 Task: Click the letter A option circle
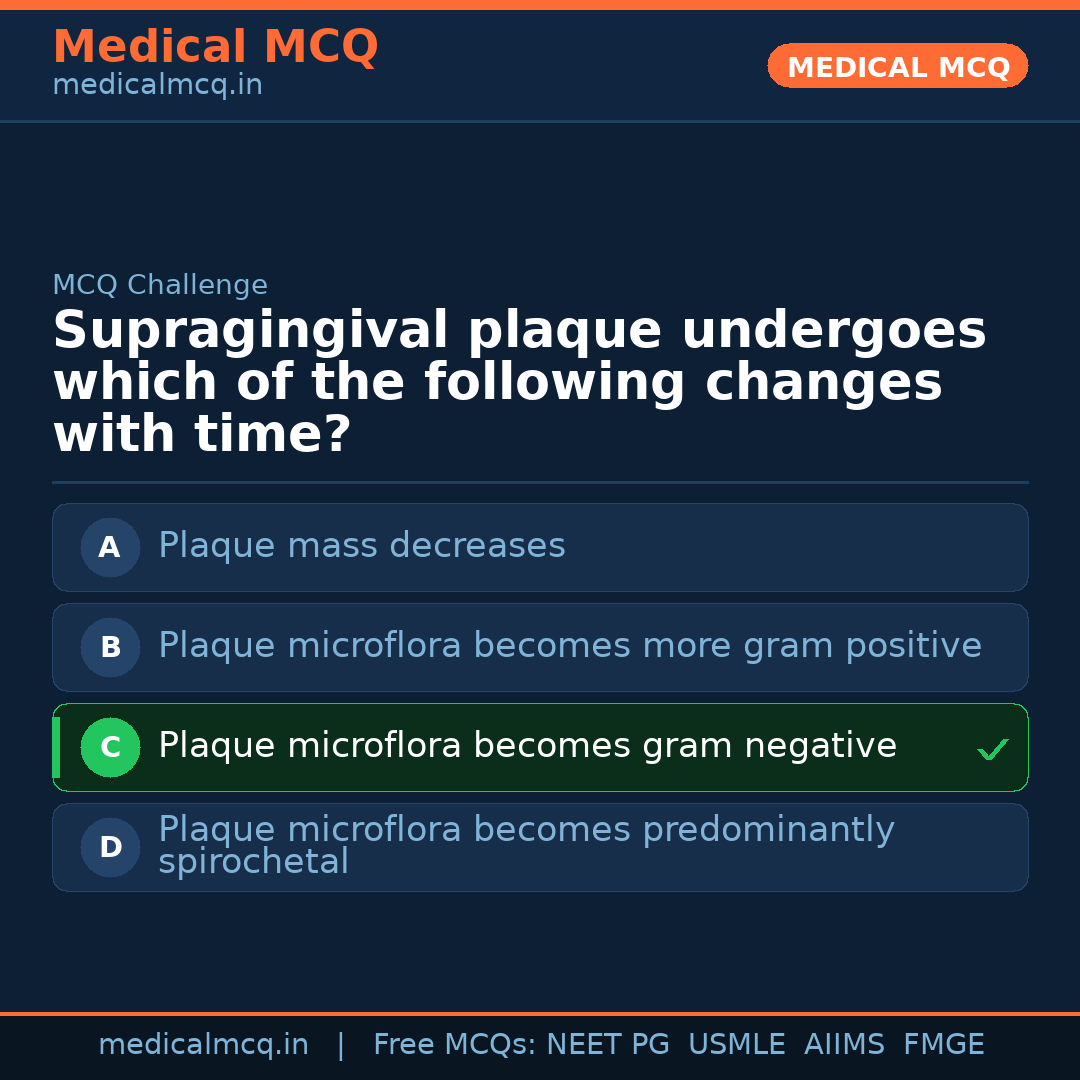(x=110, y=547)
